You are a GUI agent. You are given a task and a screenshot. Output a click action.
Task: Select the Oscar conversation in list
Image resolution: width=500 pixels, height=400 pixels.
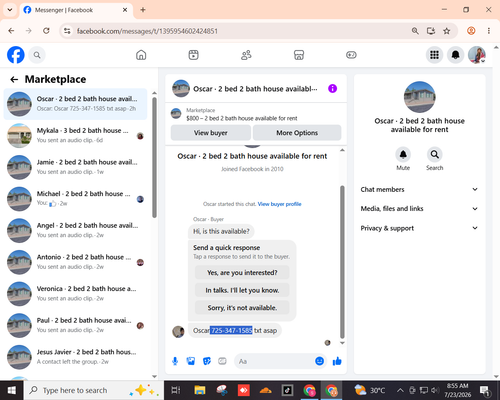tap(75, 104)
